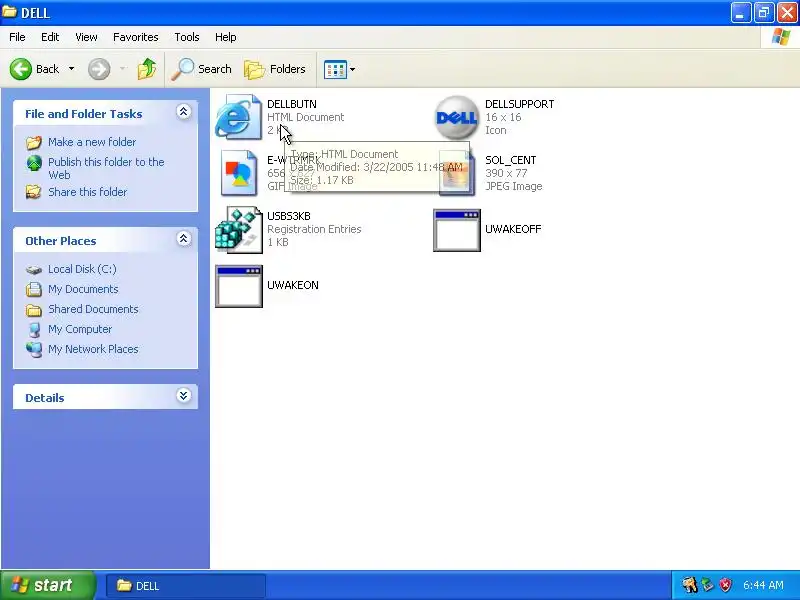
Task: Click Make a new folder link
Action: (92, 142)
